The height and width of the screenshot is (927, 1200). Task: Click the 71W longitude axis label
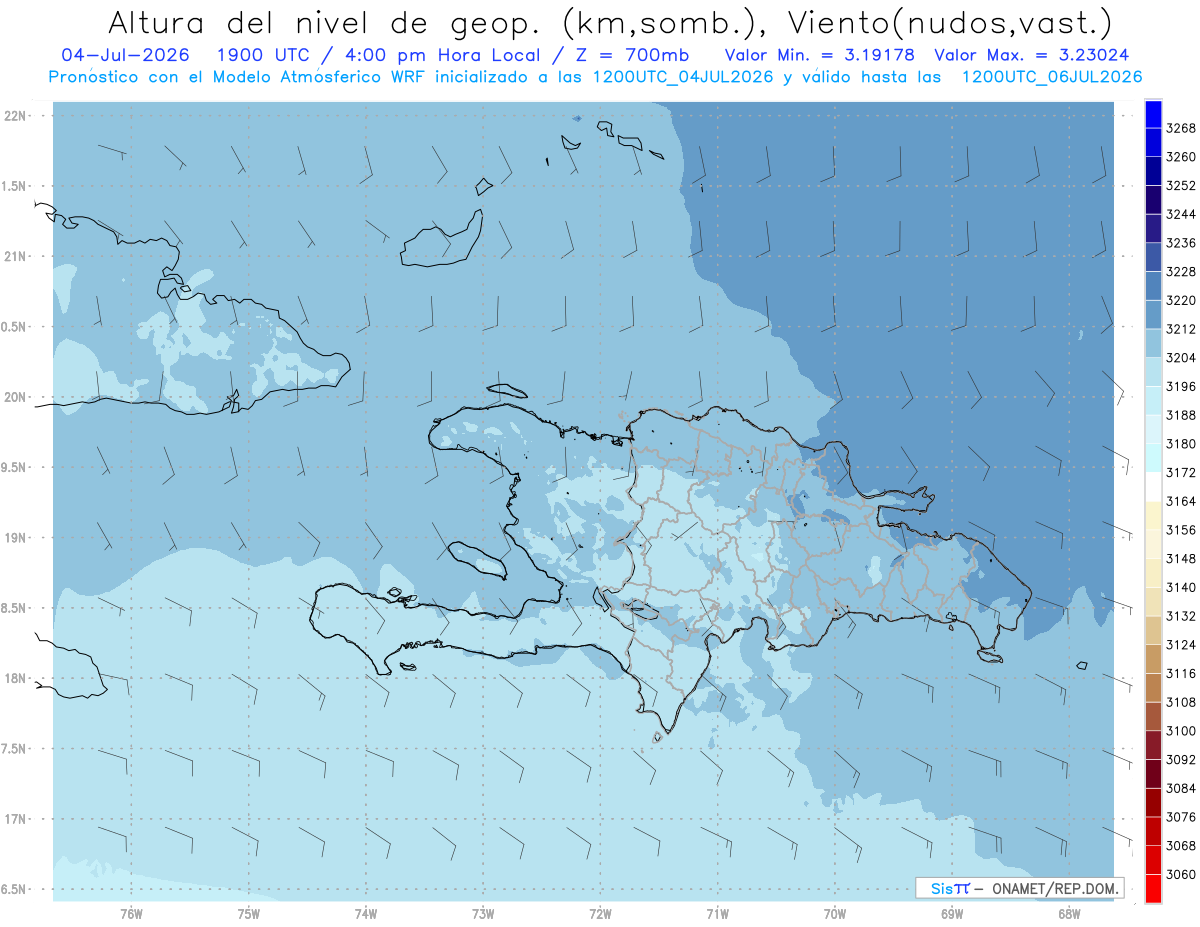[x=717, y=914]
